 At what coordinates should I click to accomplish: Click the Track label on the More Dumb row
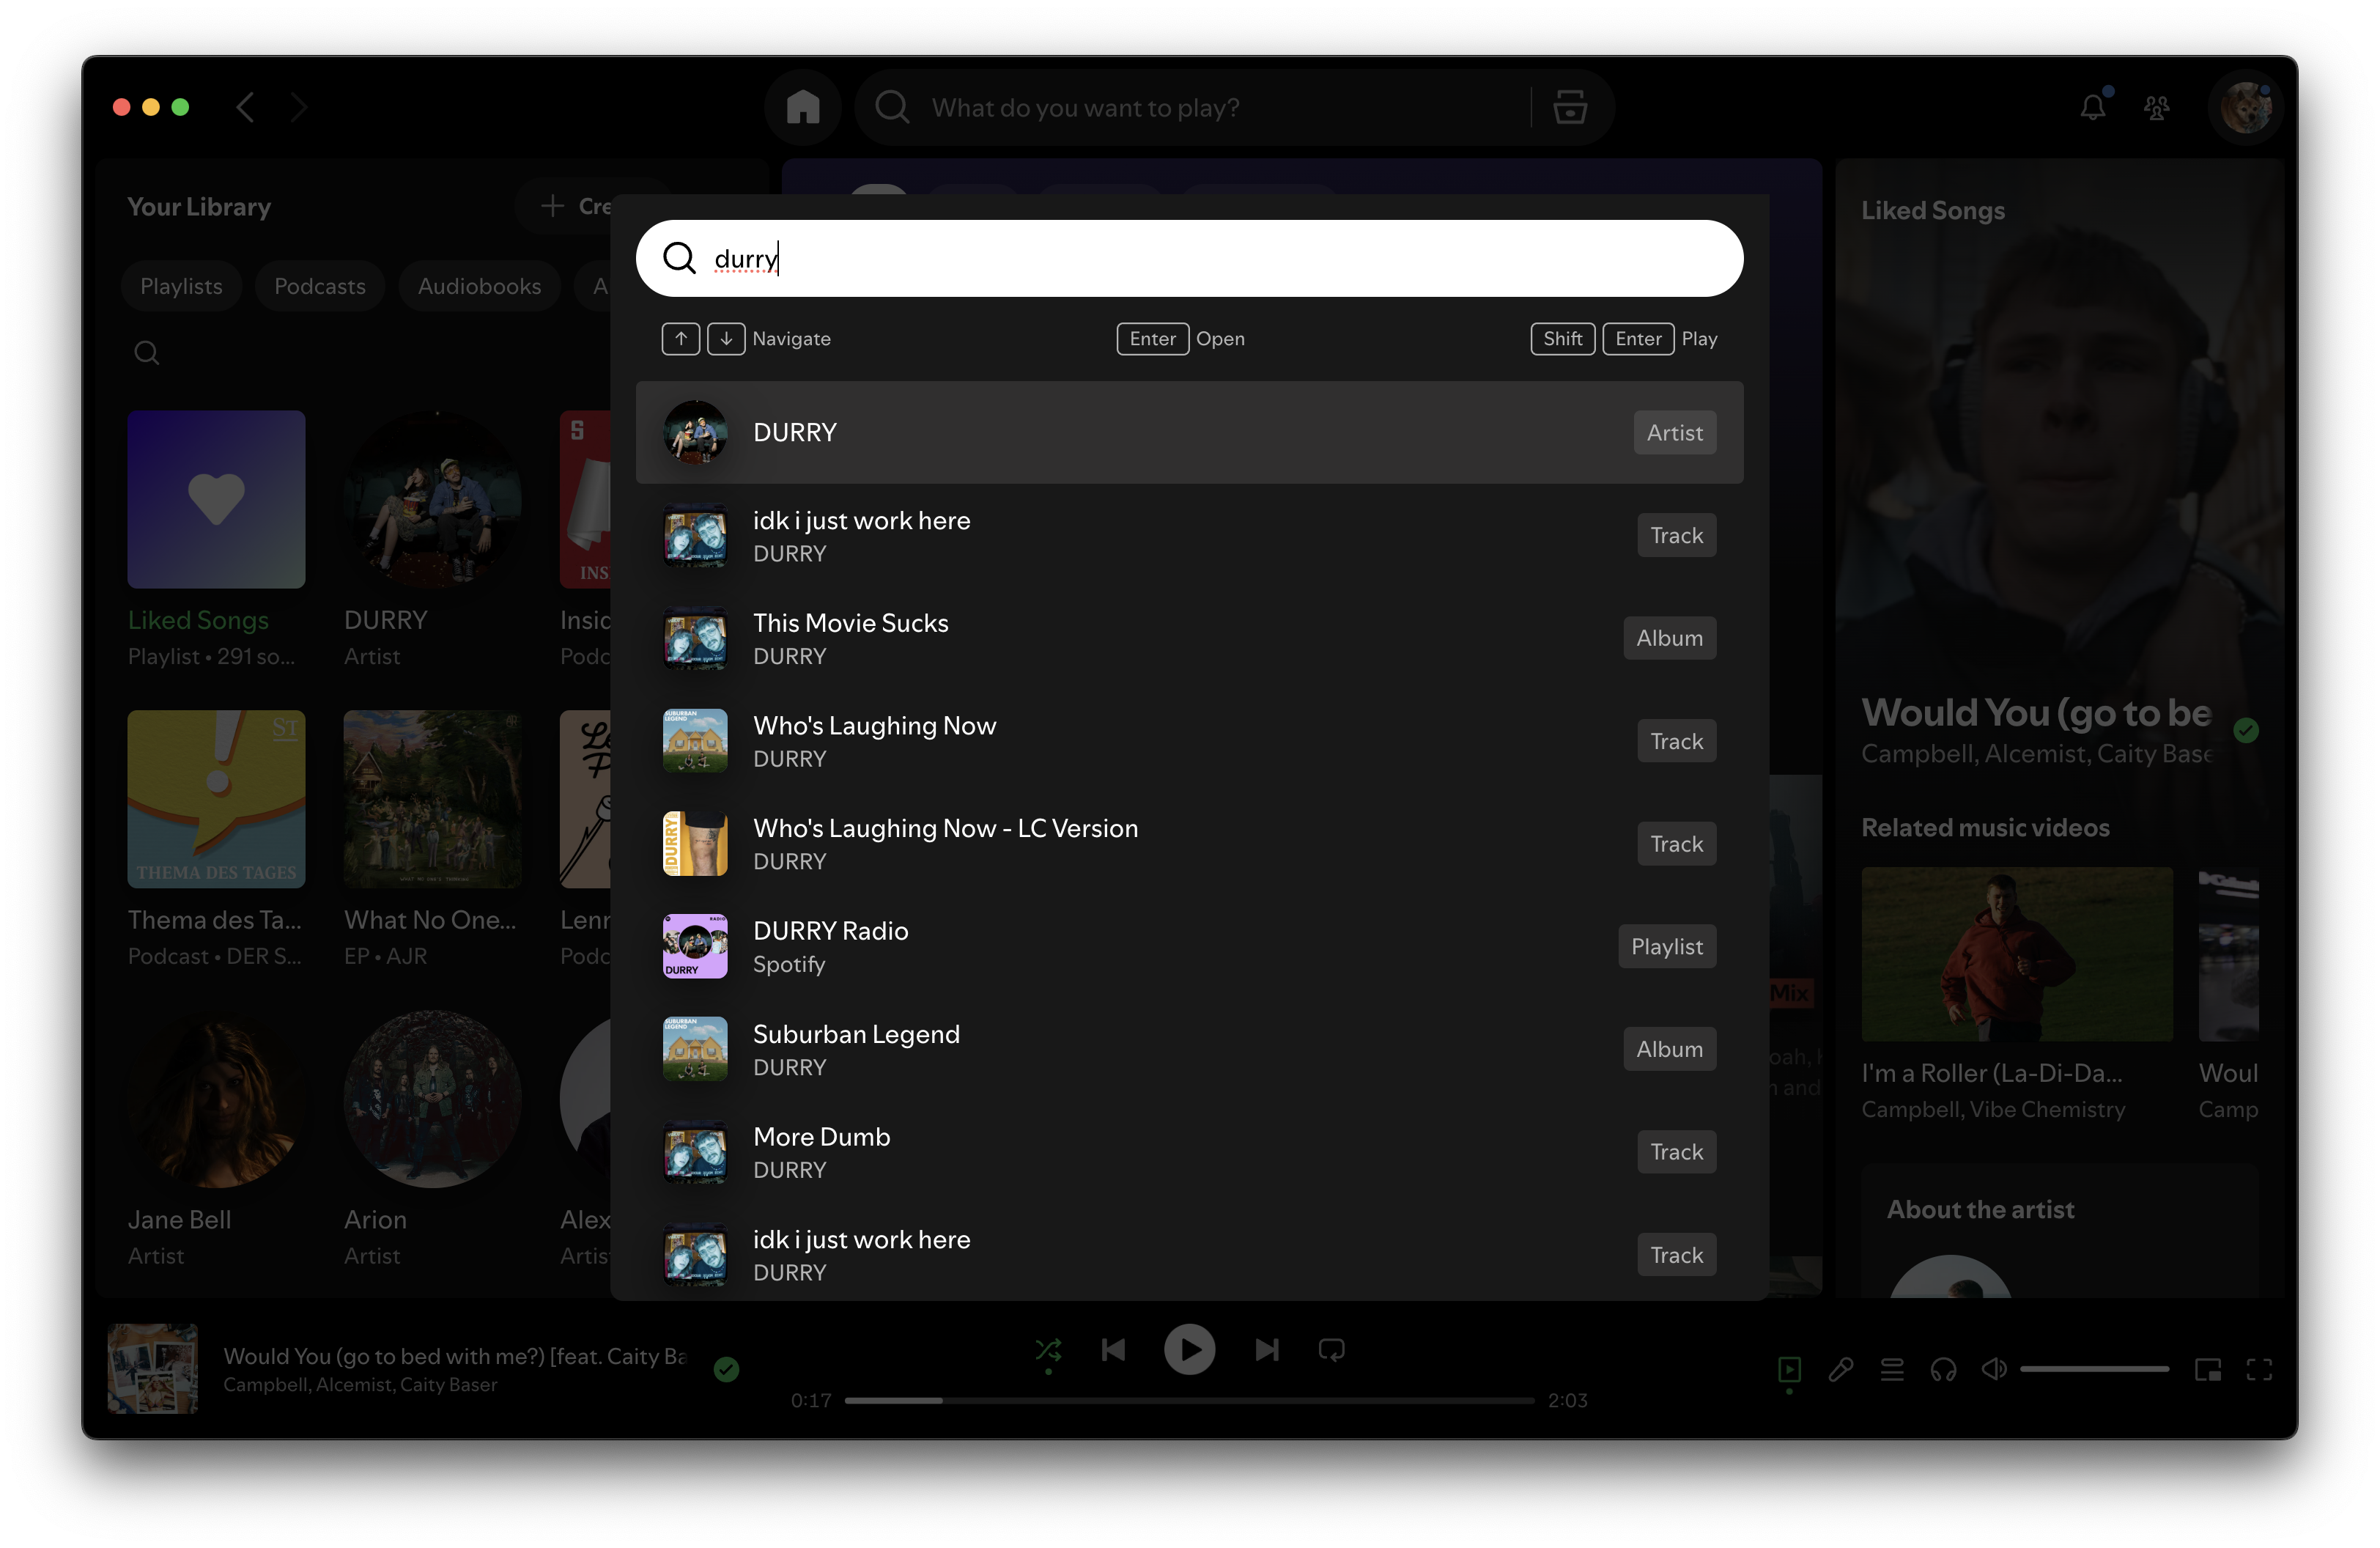point(1676,1152)
